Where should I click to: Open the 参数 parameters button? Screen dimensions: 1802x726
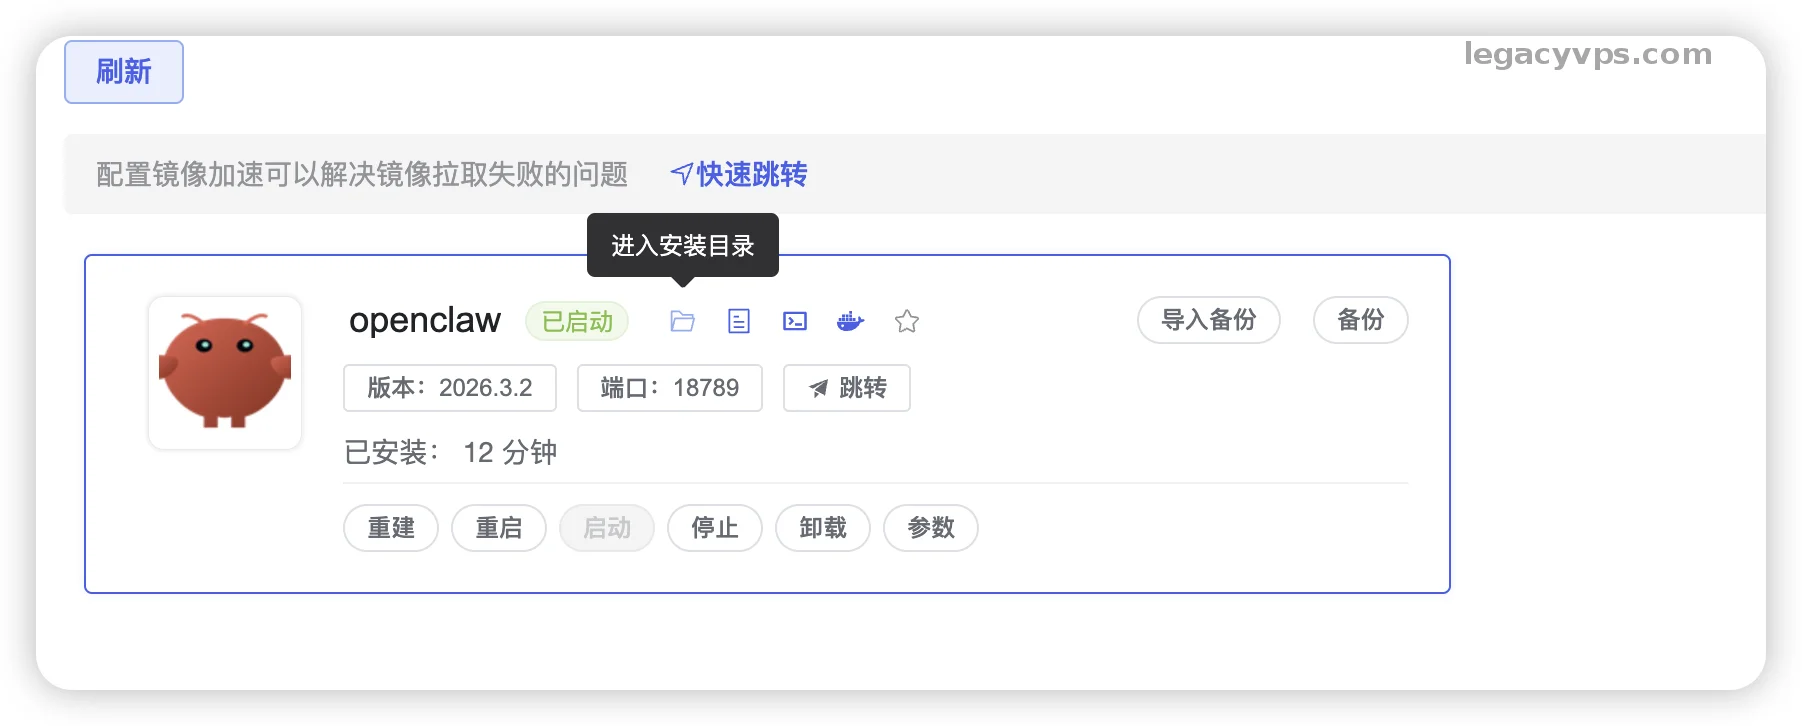click(931, 528)
